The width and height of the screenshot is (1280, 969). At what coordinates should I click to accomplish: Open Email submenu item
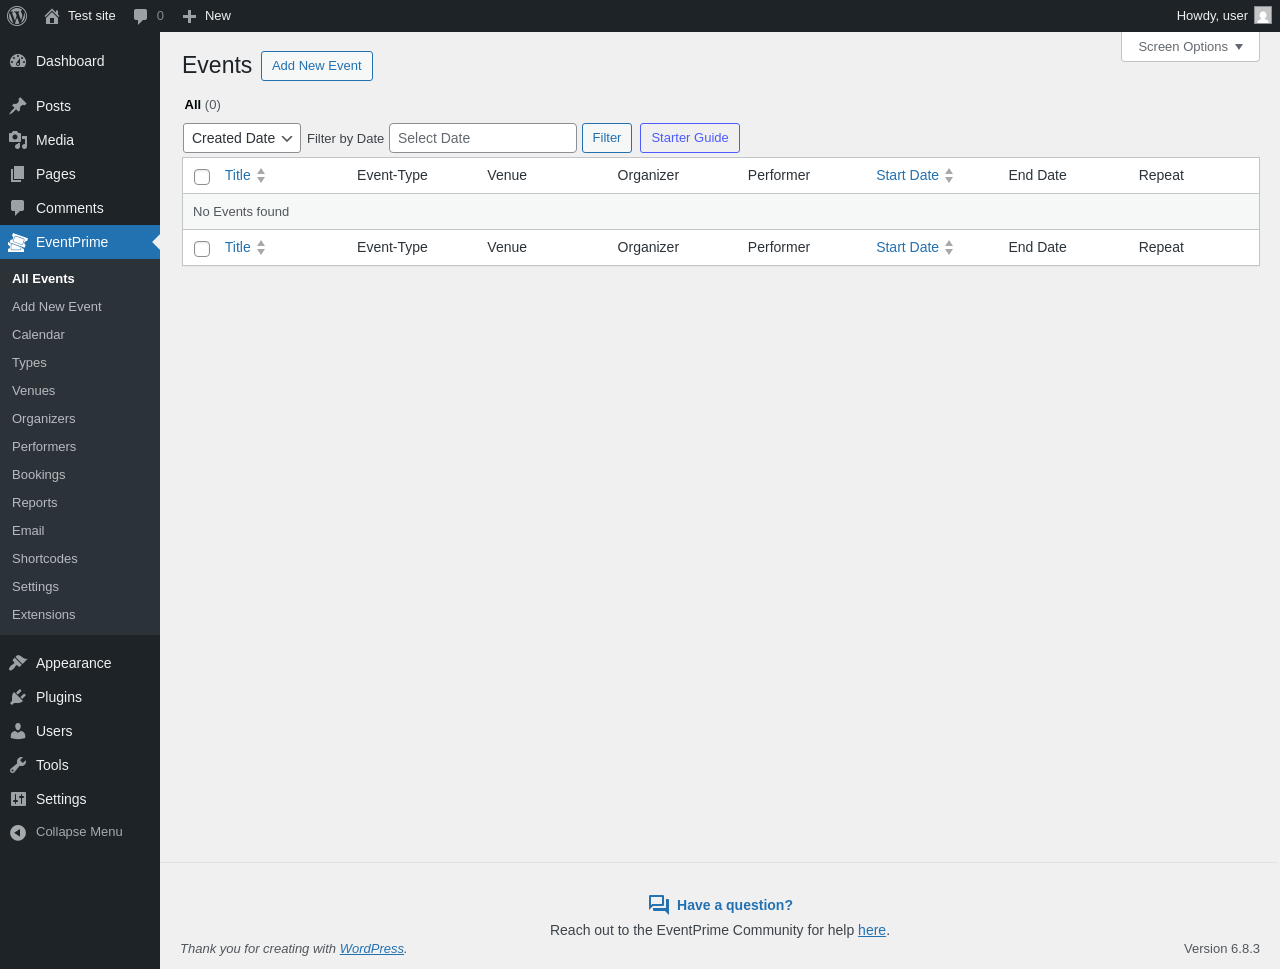pyautogui.click(x=28, y=531)
